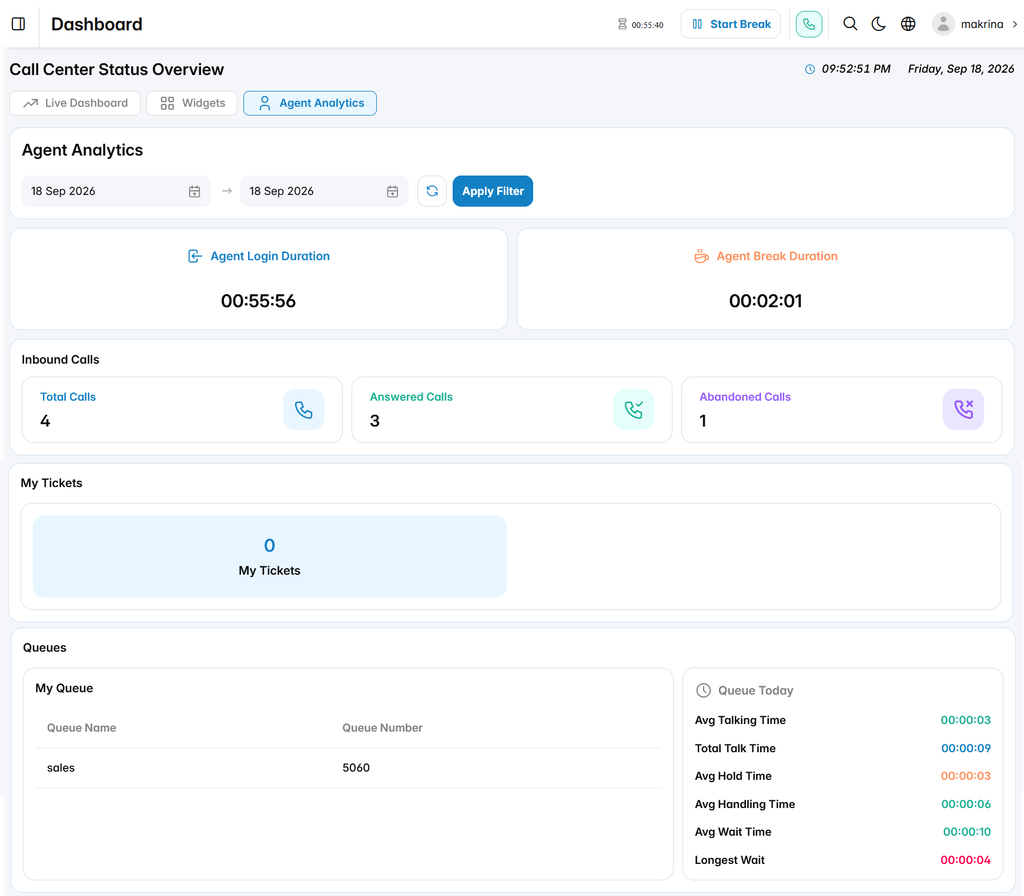Image resolution: width=1024 pixels, height=896 pixels.
Task: Open the My Tickets count card
Action: point(270,556)
